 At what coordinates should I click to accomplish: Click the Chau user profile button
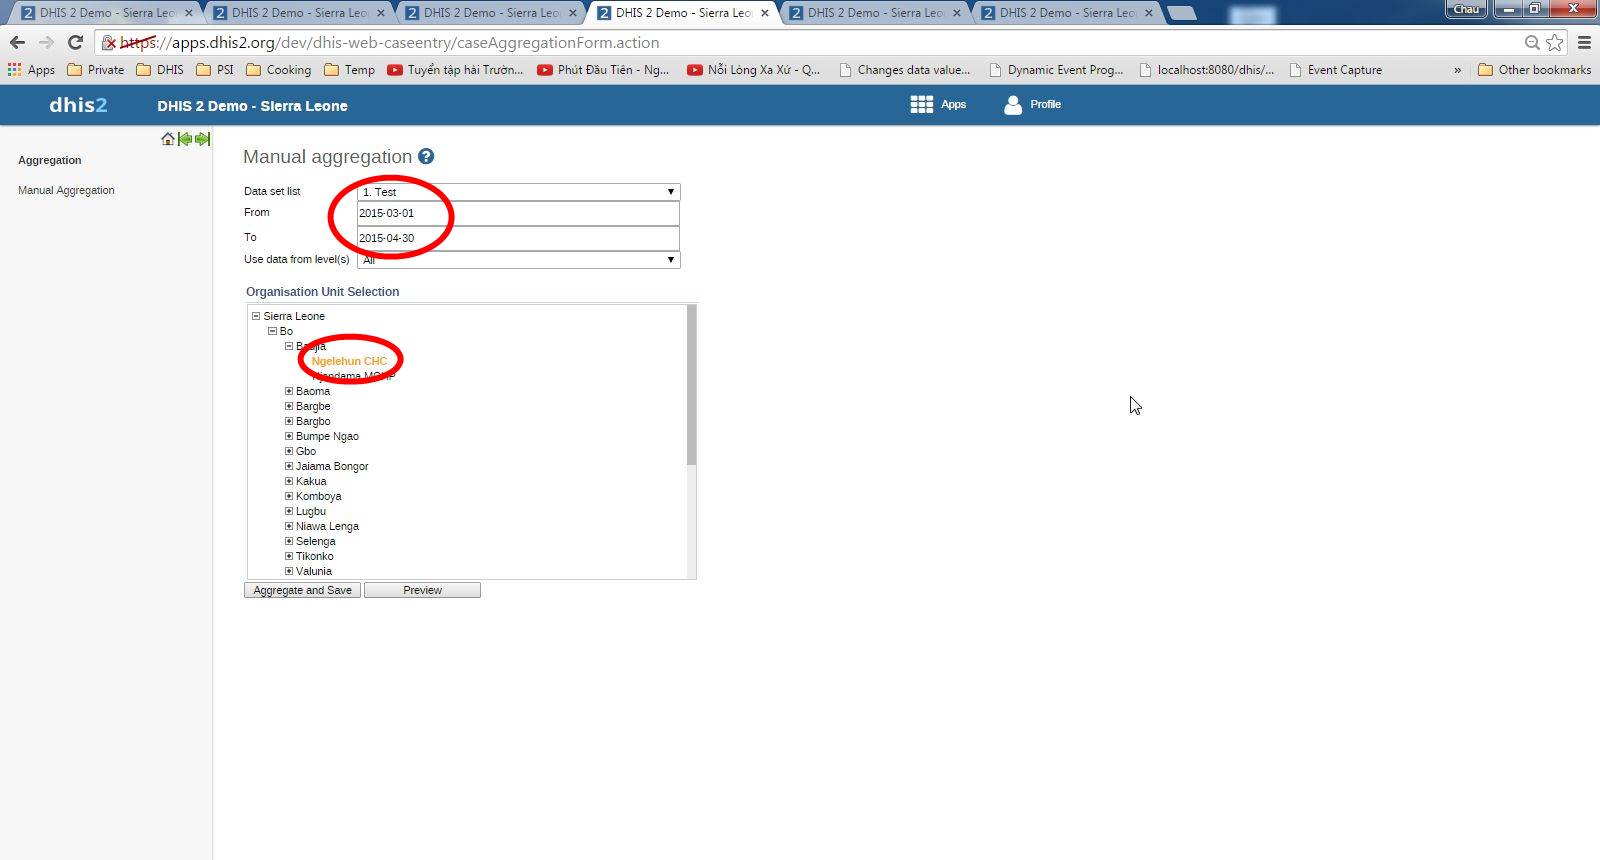coord(1466,9)
